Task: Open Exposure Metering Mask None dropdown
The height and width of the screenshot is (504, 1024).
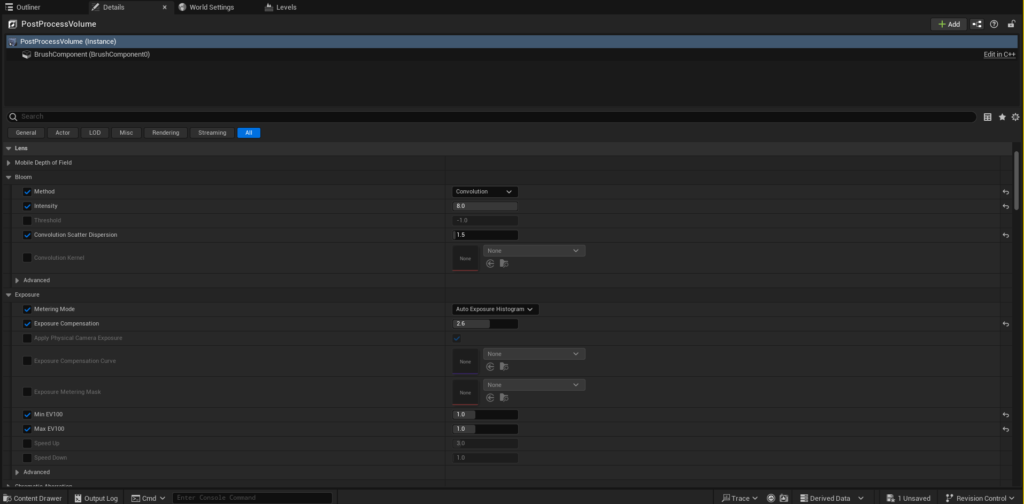Action: (534, 385)
